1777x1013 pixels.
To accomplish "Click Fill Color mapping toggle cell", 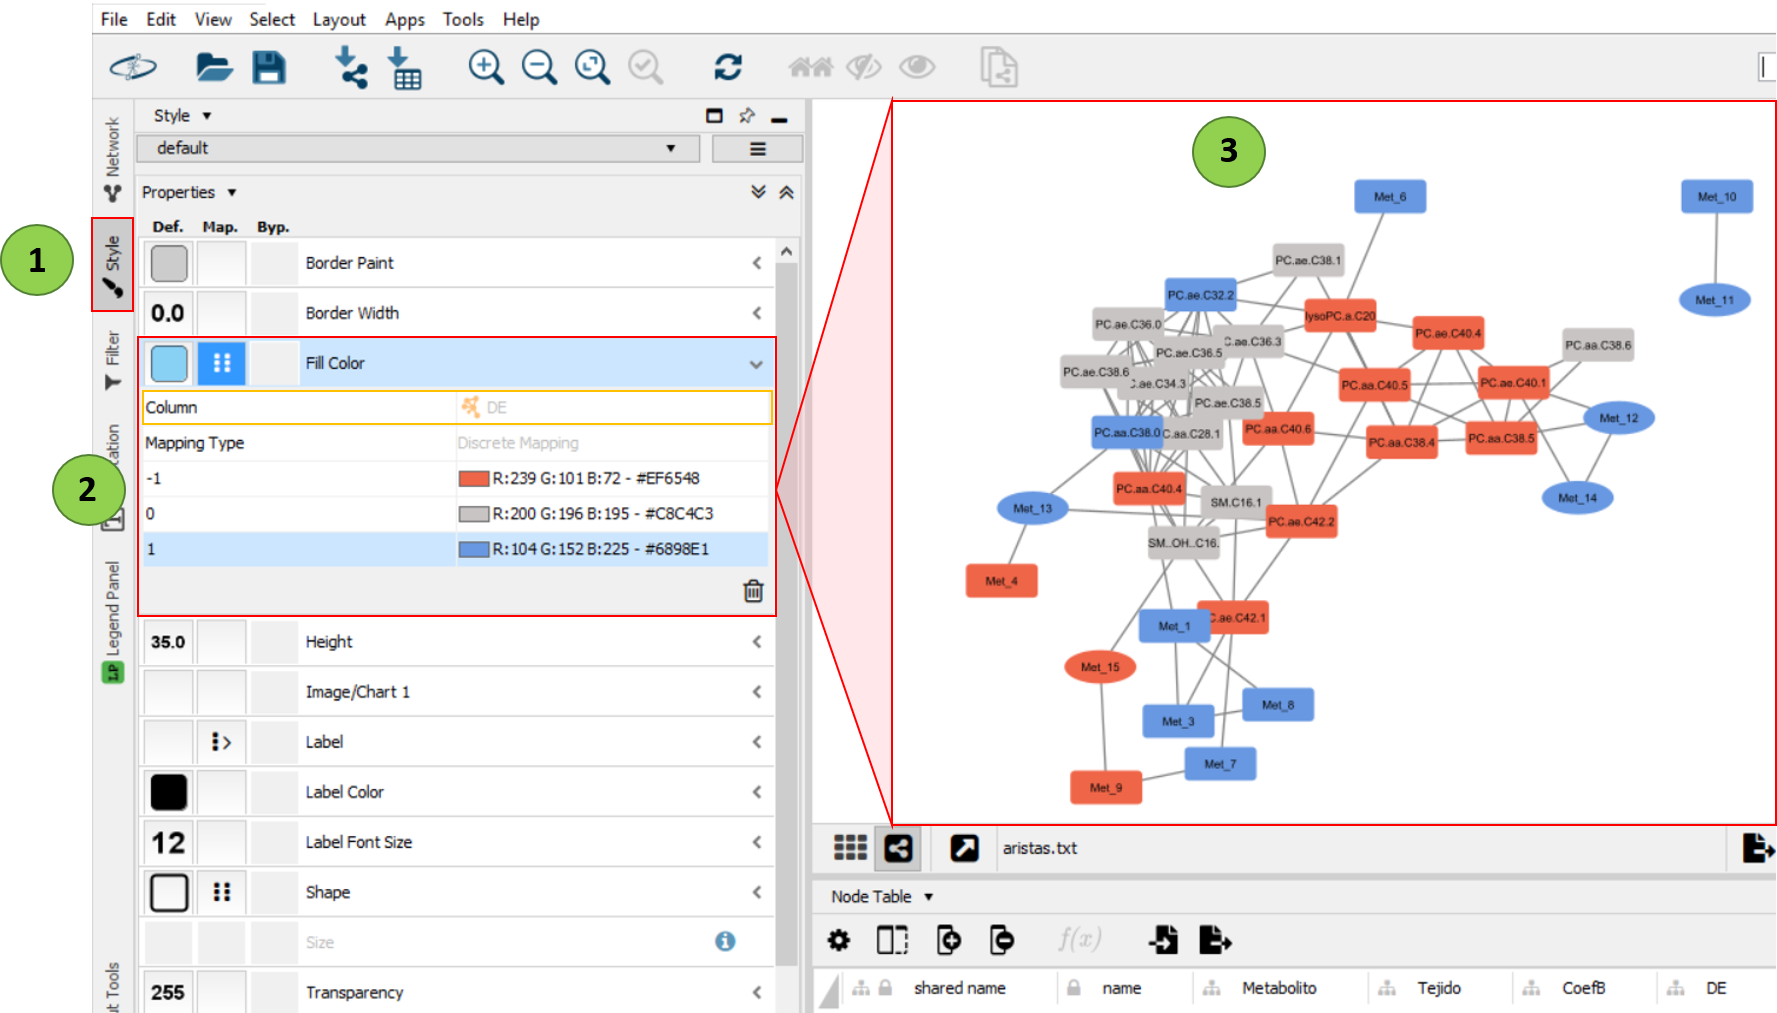I will tap(222, 363).
